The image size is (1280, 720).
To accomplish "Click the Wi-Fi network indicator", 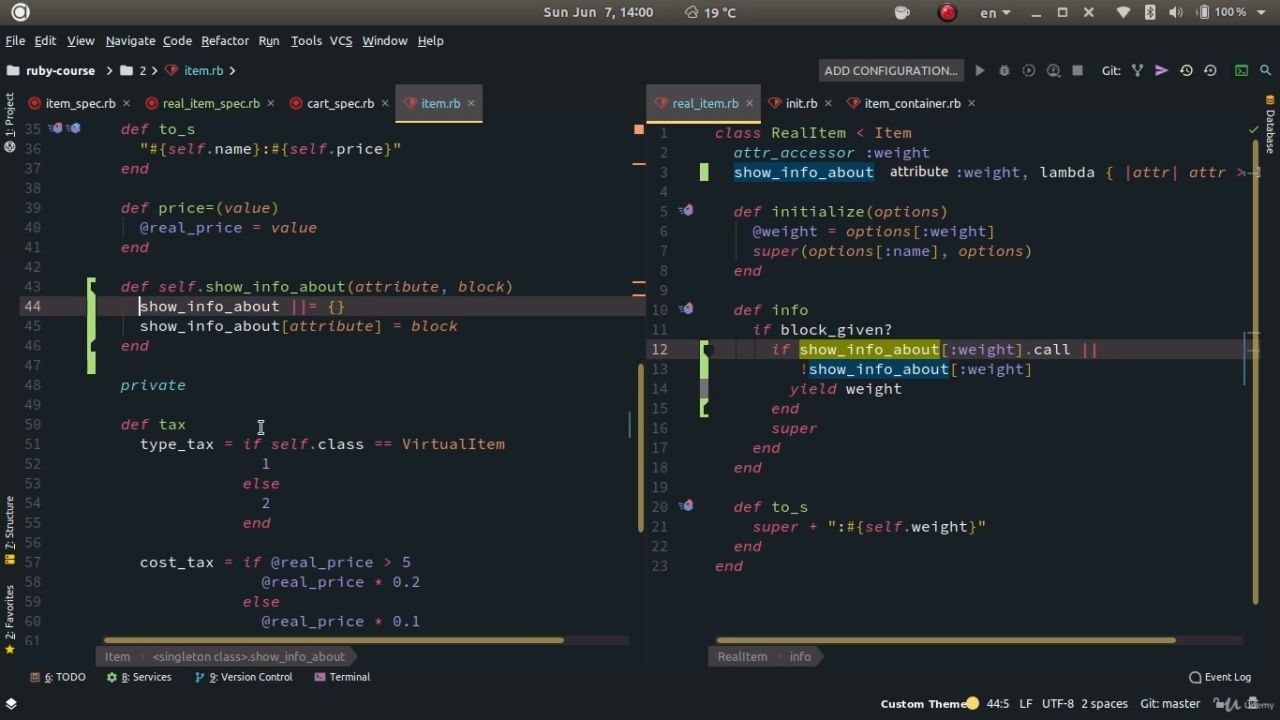I will 1124,13.
